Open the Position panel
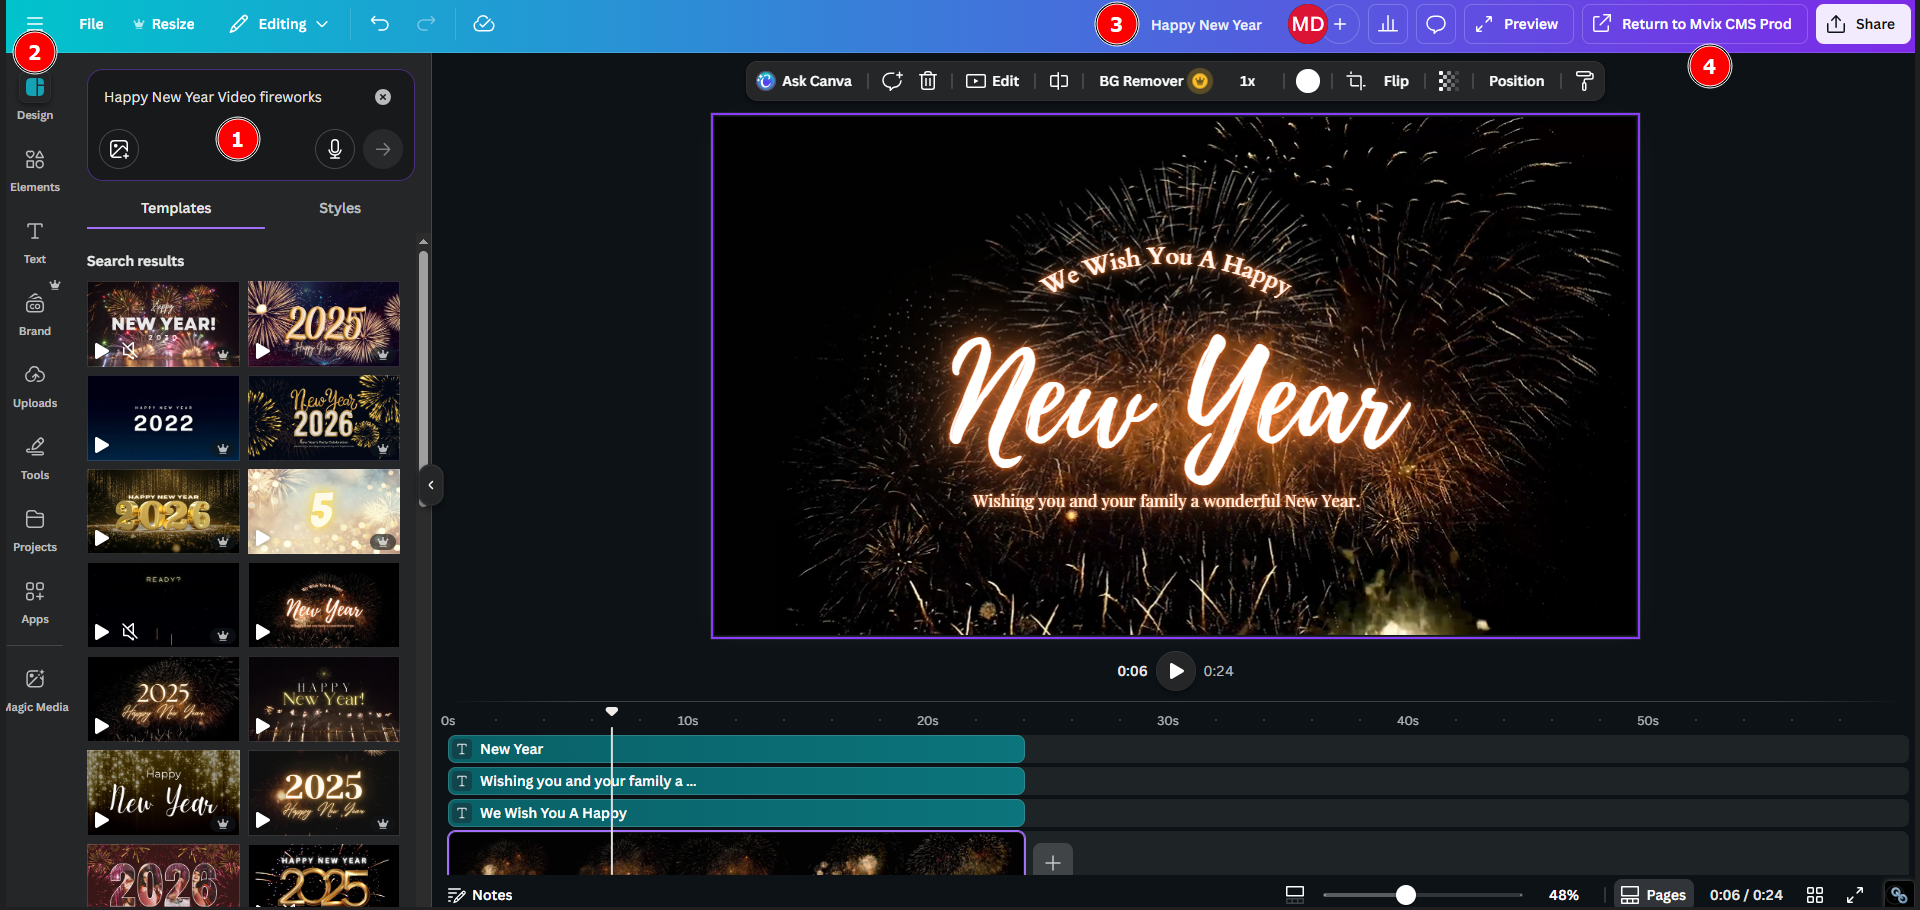This screenshot has height=910, width=1920. [1516, 81]
